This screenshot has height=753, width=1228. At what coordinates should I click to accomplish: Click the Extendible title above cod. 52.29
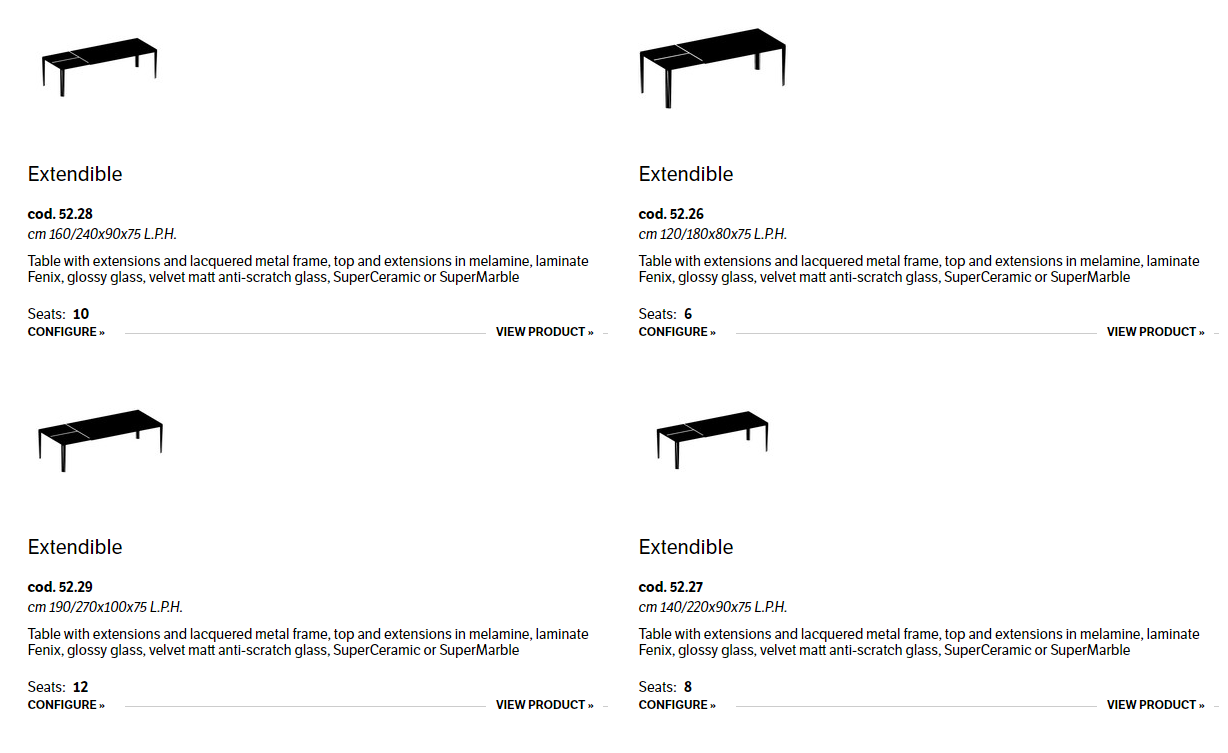tap(75, 547)
